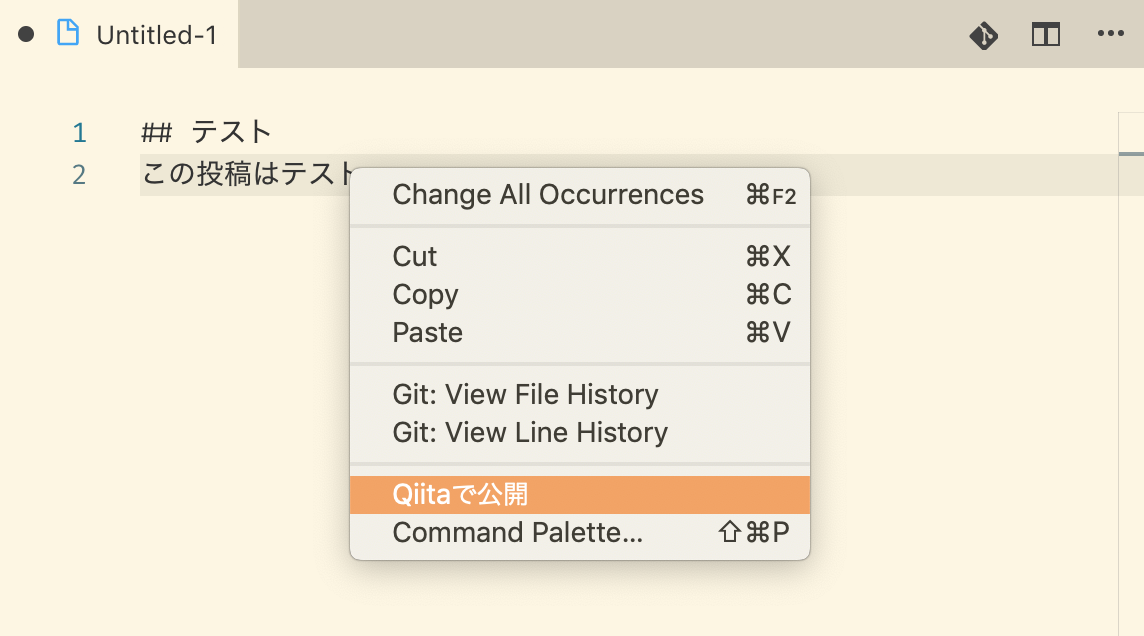The height and width of the screenshot is (636, 1144).
Task: Split the editor with the split icon
Action: tap(1046, 35)
